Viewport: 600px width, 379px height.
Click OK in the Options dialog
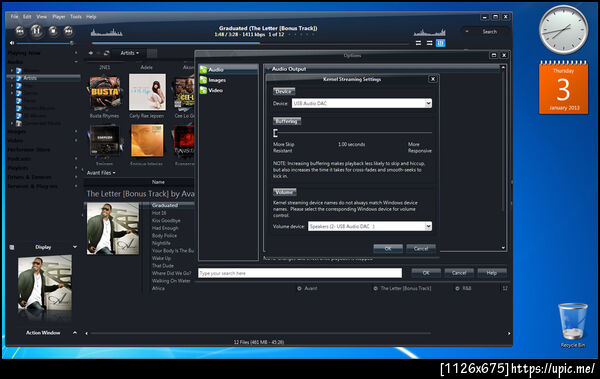pos(426,273)
